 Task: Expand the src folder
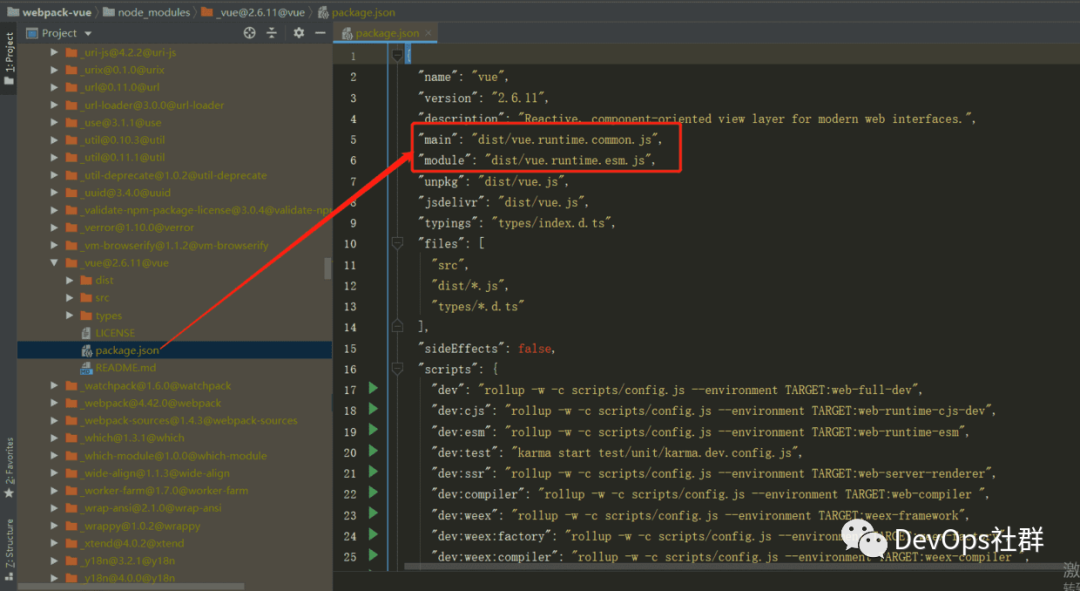click(70, 298)
